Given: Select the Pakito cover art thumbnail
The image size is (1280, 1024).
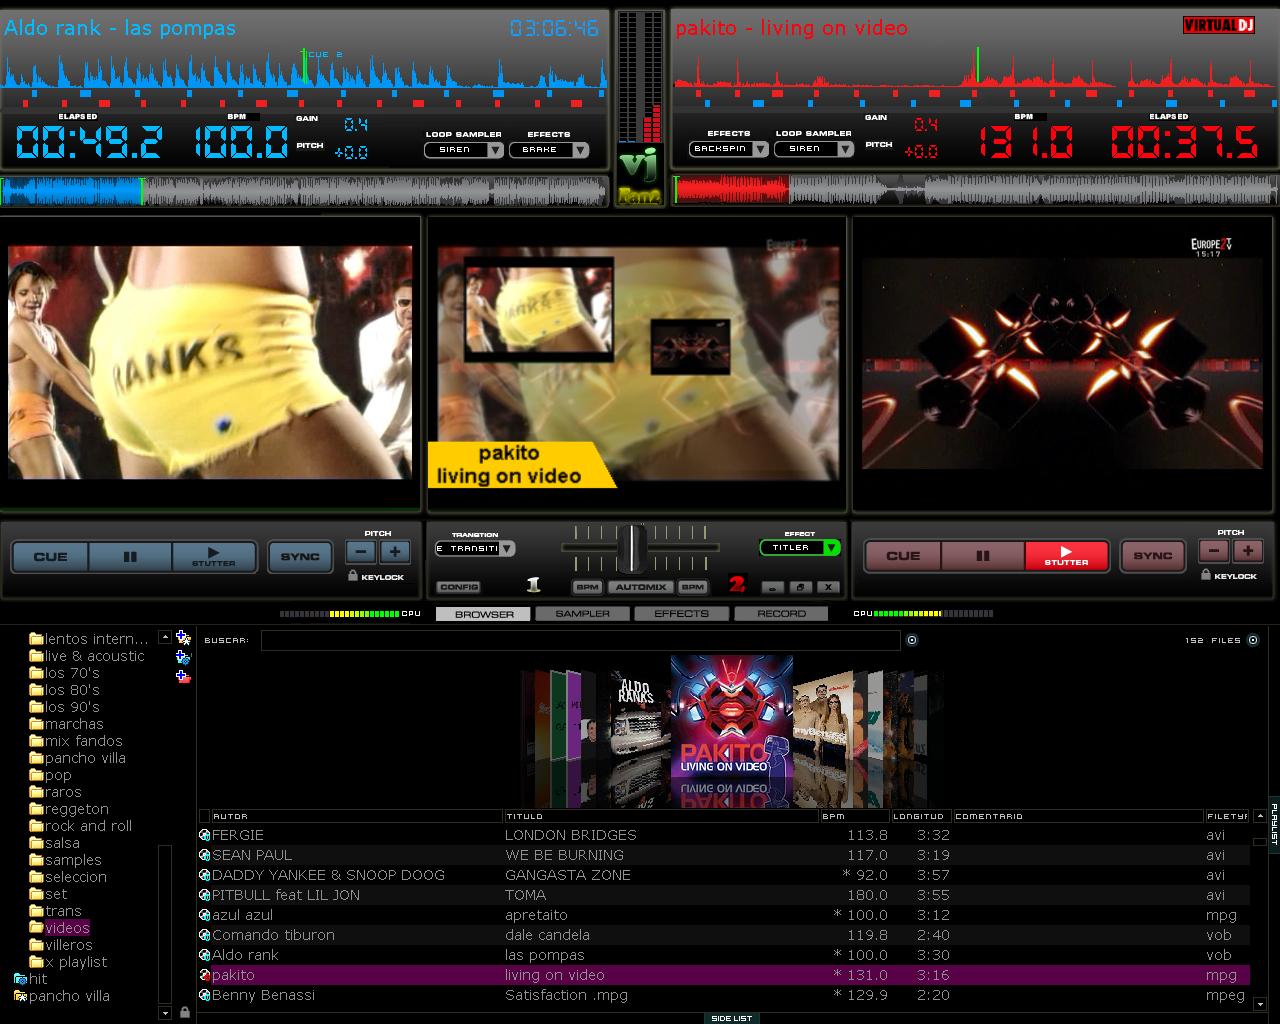Looking at the screenshot, I should pos(731,718).
